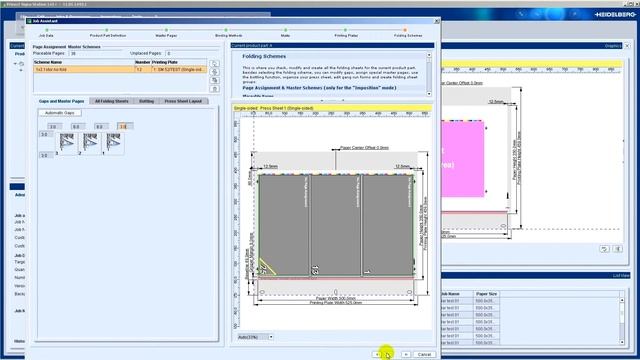Screen dimensions: 640x360
Task: Click the pink page in the Graphics preview
Action: (x=462, y=159)
